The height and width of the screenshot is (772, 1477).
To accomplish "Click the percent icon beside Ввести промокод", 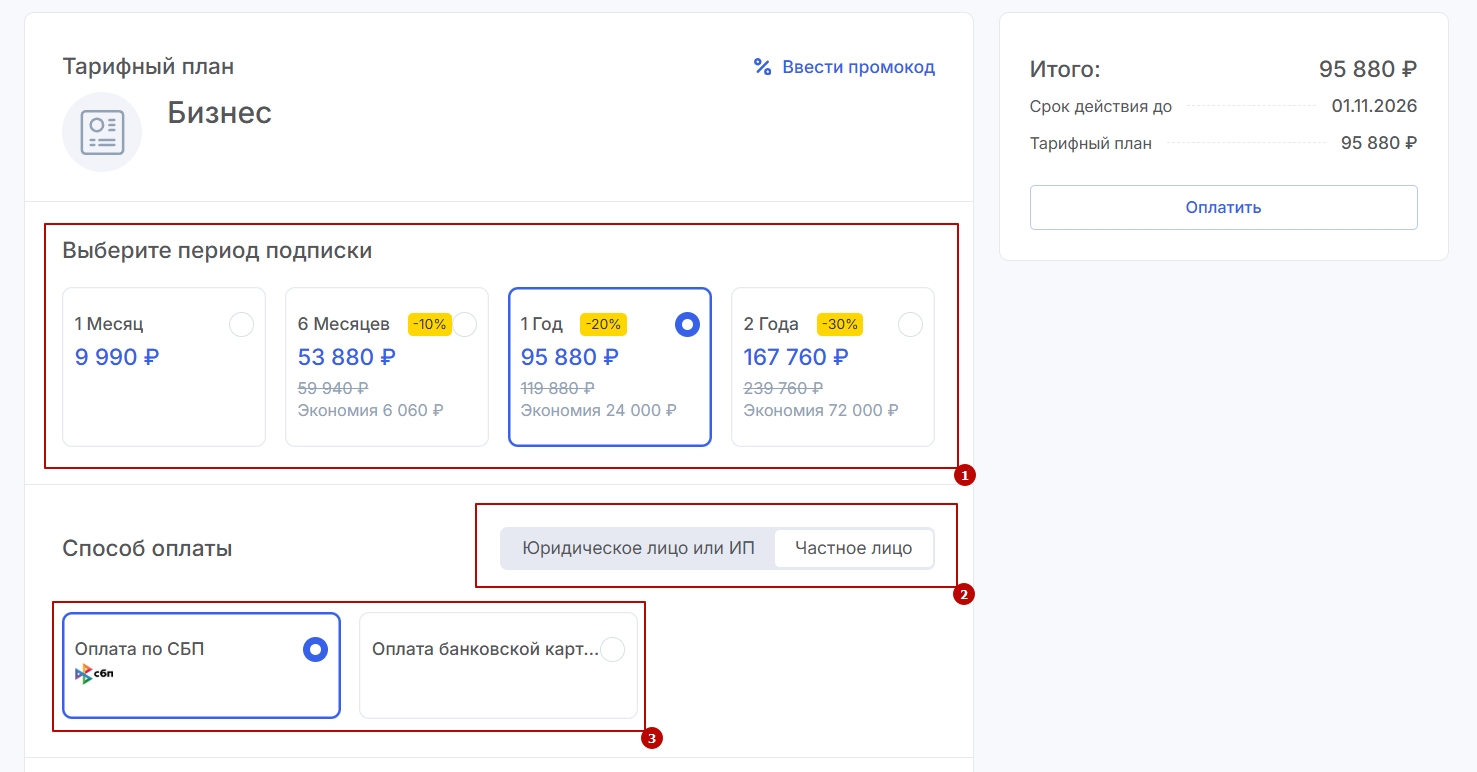I will tap(763, 67).
